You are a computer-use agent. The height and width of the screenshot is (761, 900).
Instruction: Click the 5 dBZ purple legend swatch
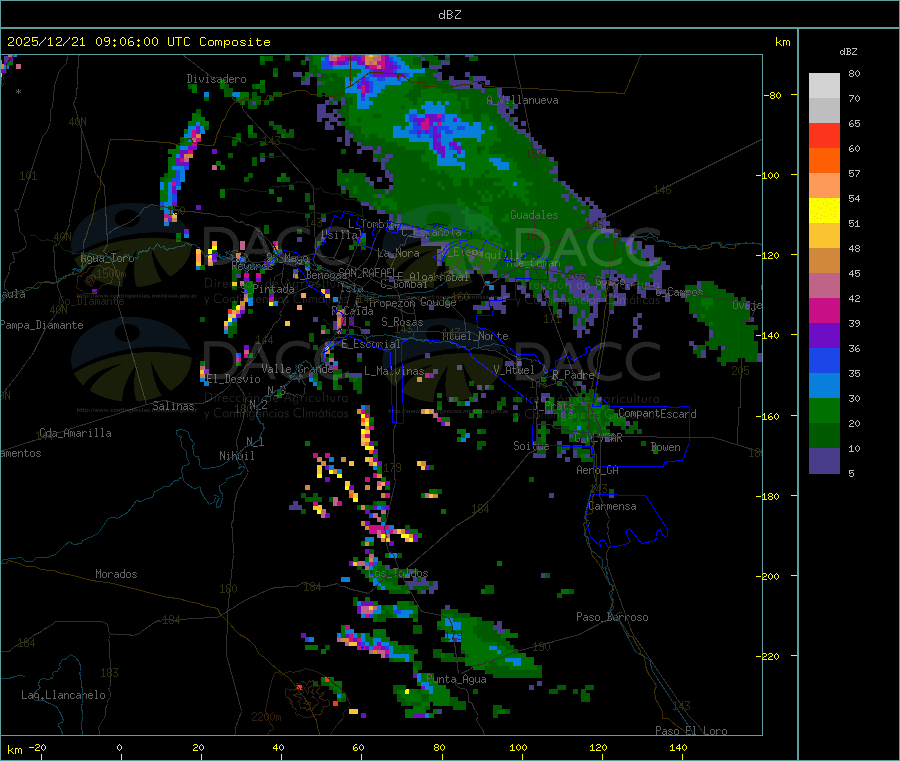[x=824, y=461]
